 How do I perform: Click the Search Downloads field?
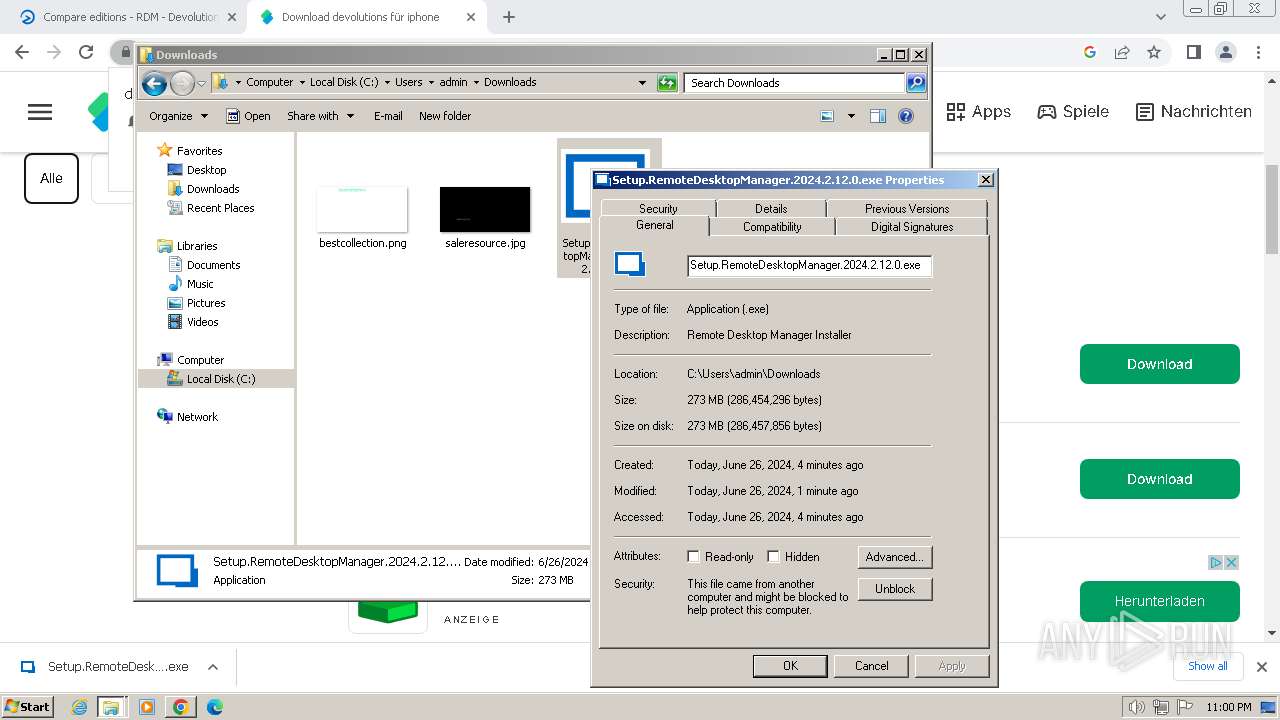click(795, 83)
